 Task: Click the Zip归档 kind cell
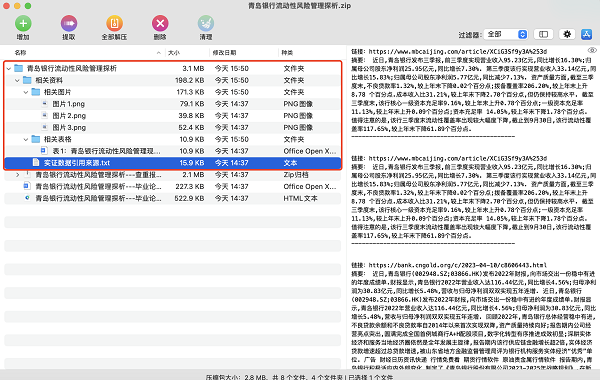coord(296,175)
